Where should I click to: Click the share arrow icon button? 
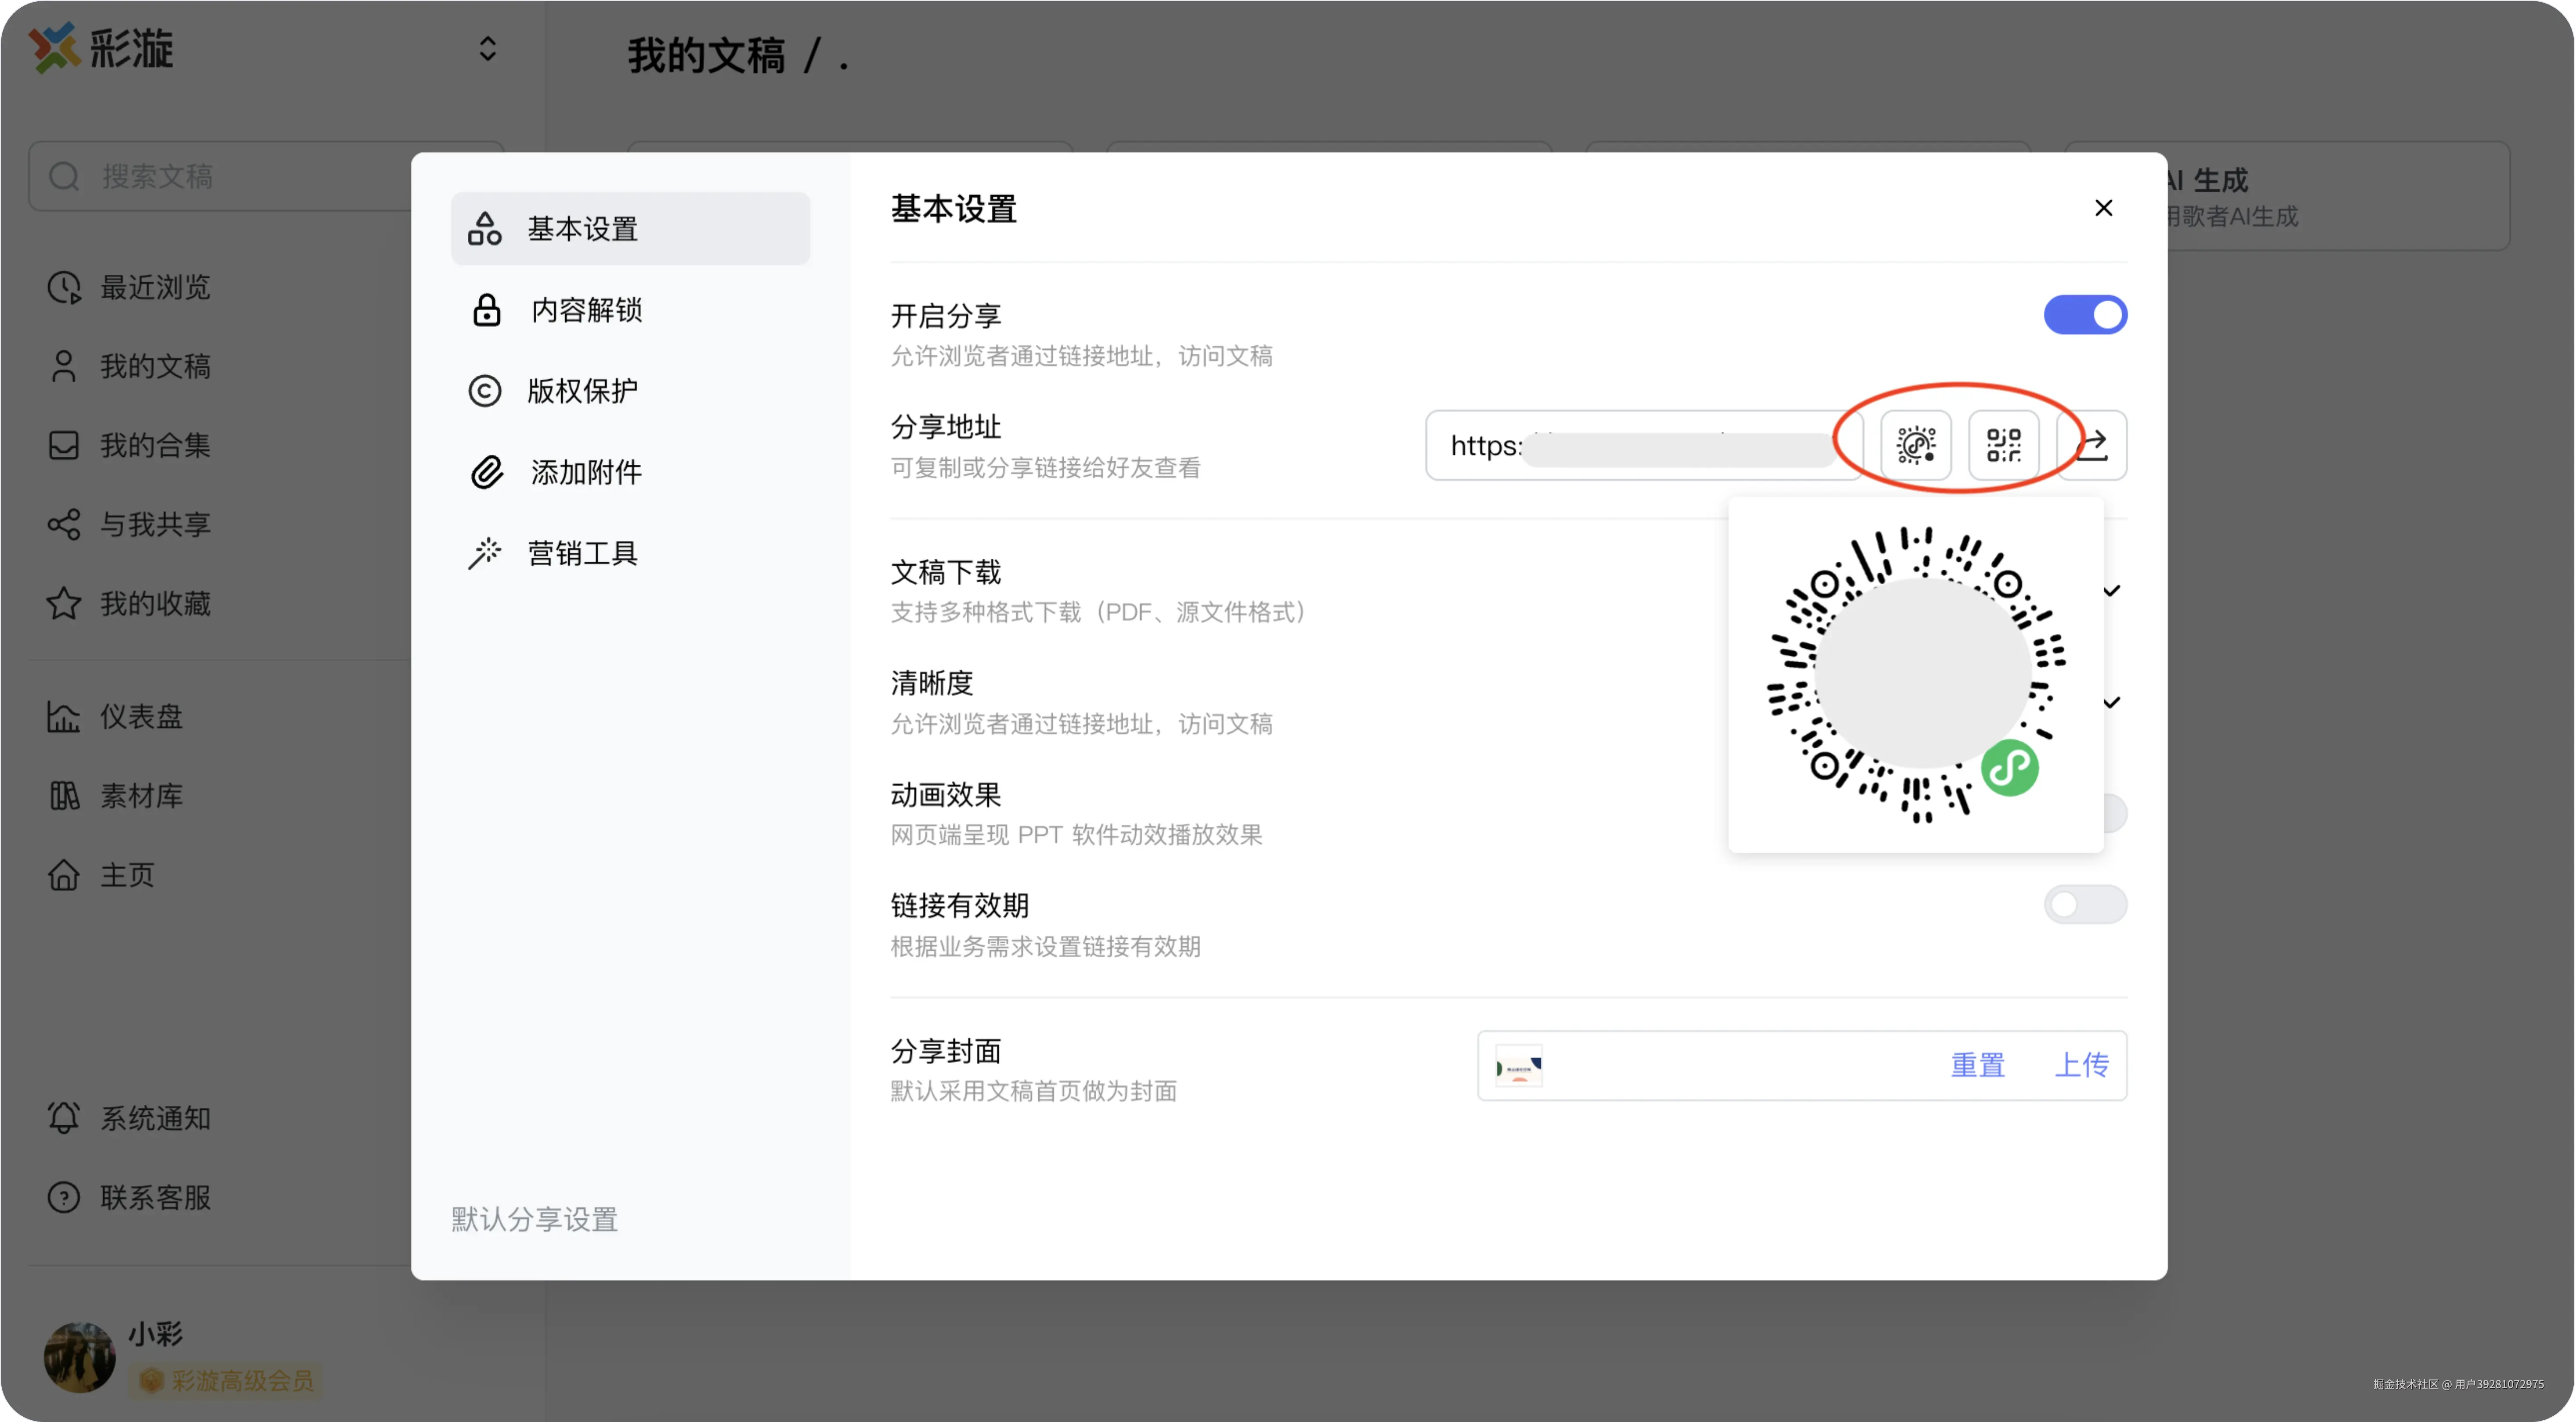2093,445
